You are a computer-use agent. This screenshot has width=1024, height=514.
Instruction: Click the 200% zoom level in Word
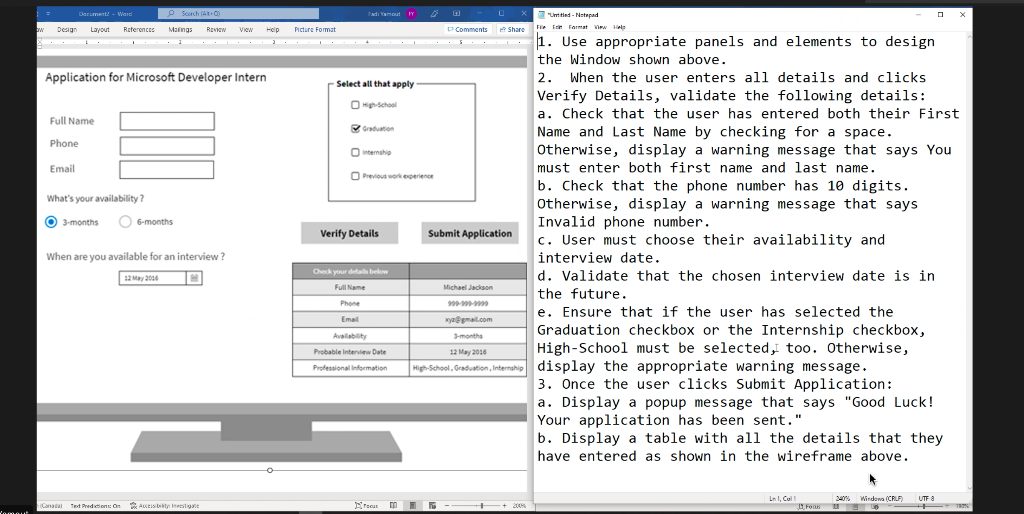click(x=520, y=506)
